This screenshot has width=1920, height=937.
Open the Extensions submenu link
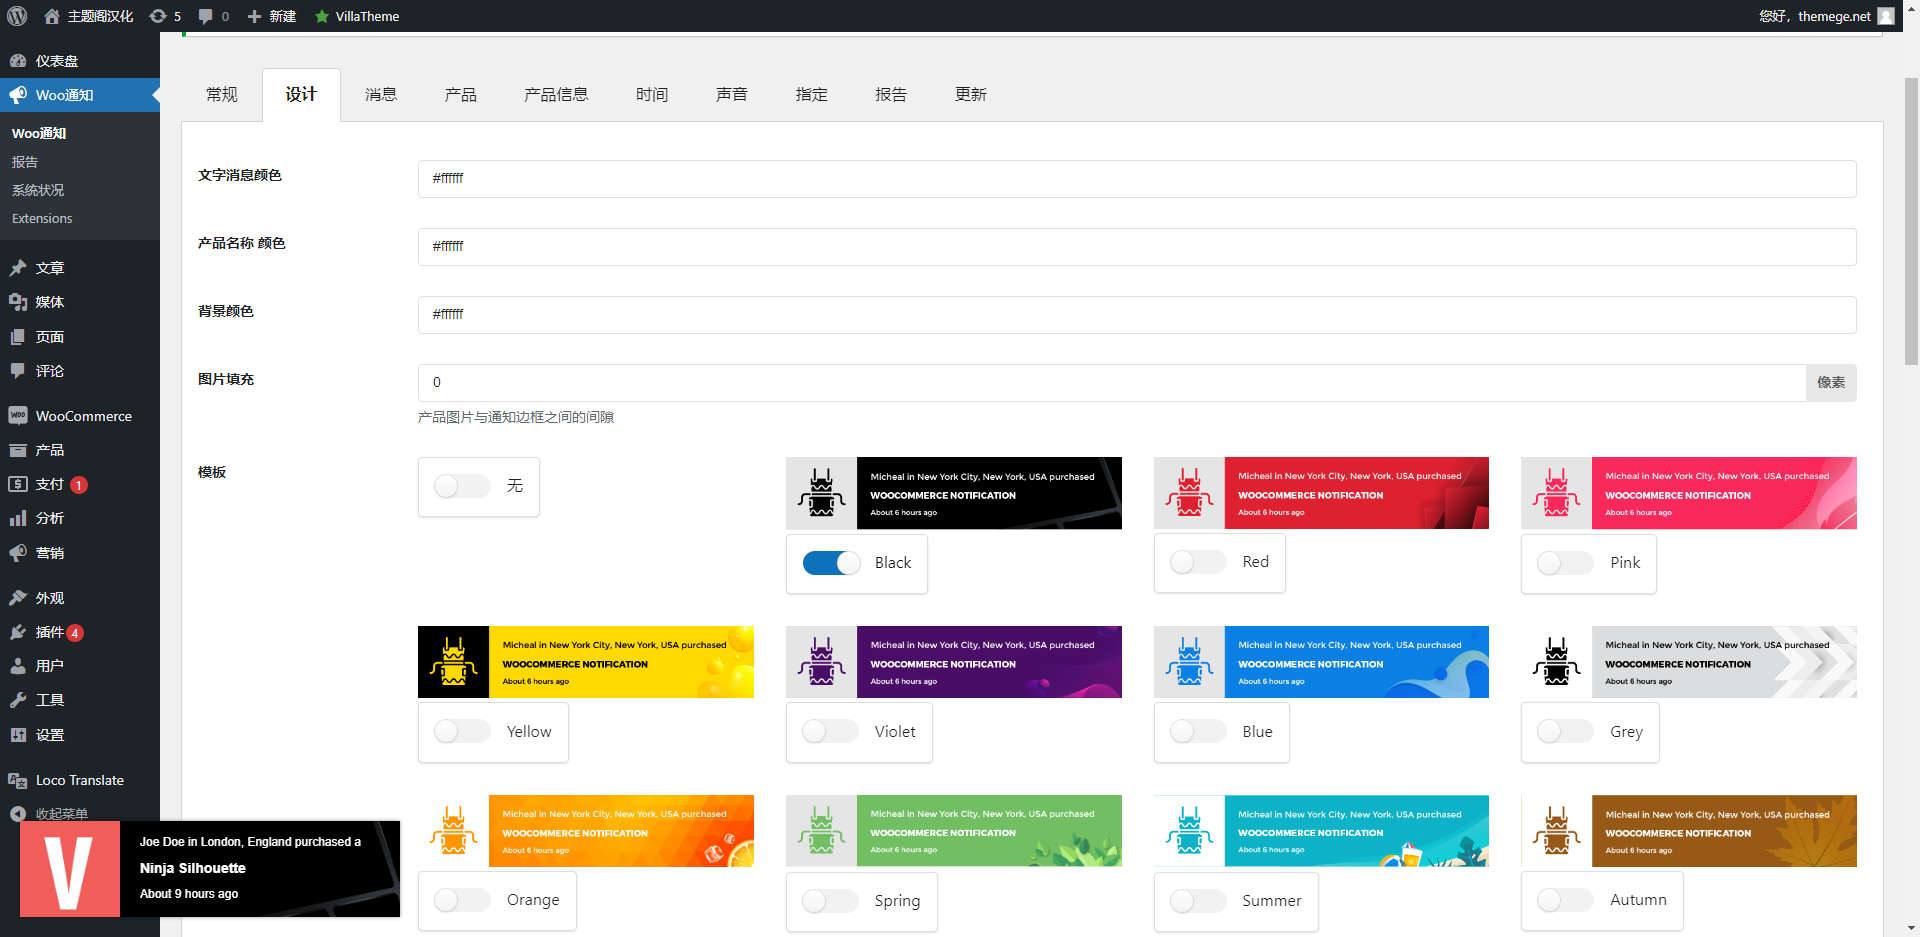point(42,218)
